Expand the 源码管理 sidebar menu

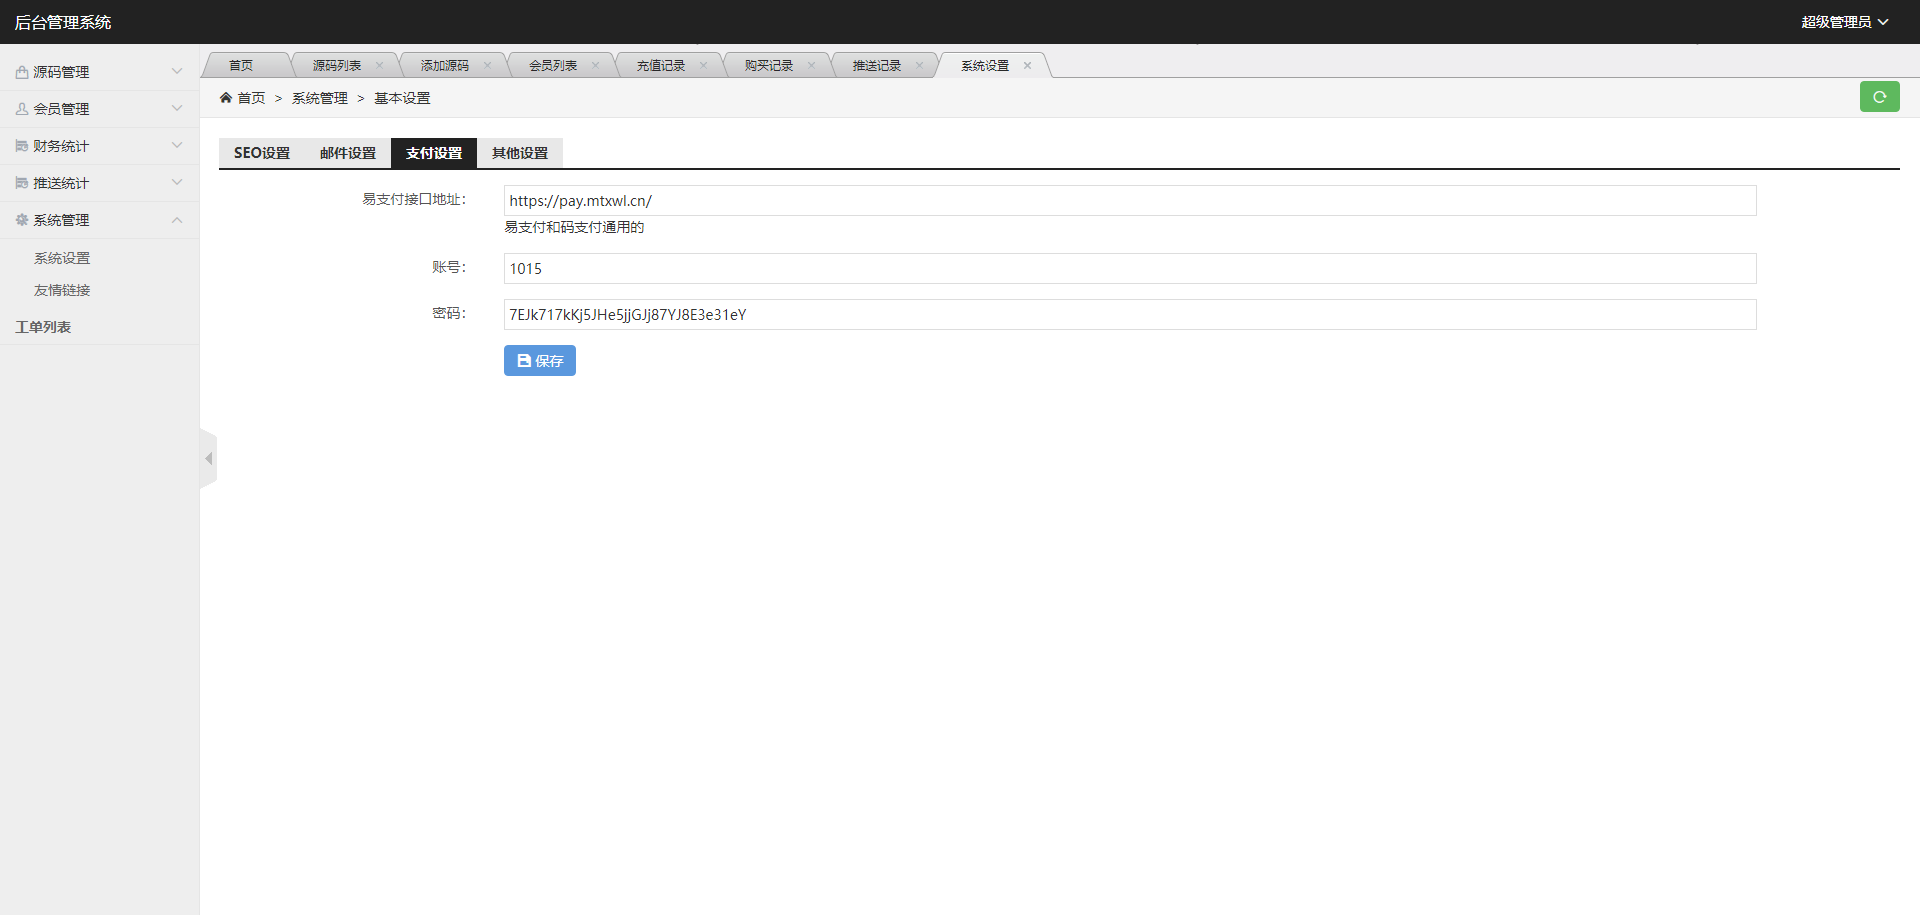(99, 72)
